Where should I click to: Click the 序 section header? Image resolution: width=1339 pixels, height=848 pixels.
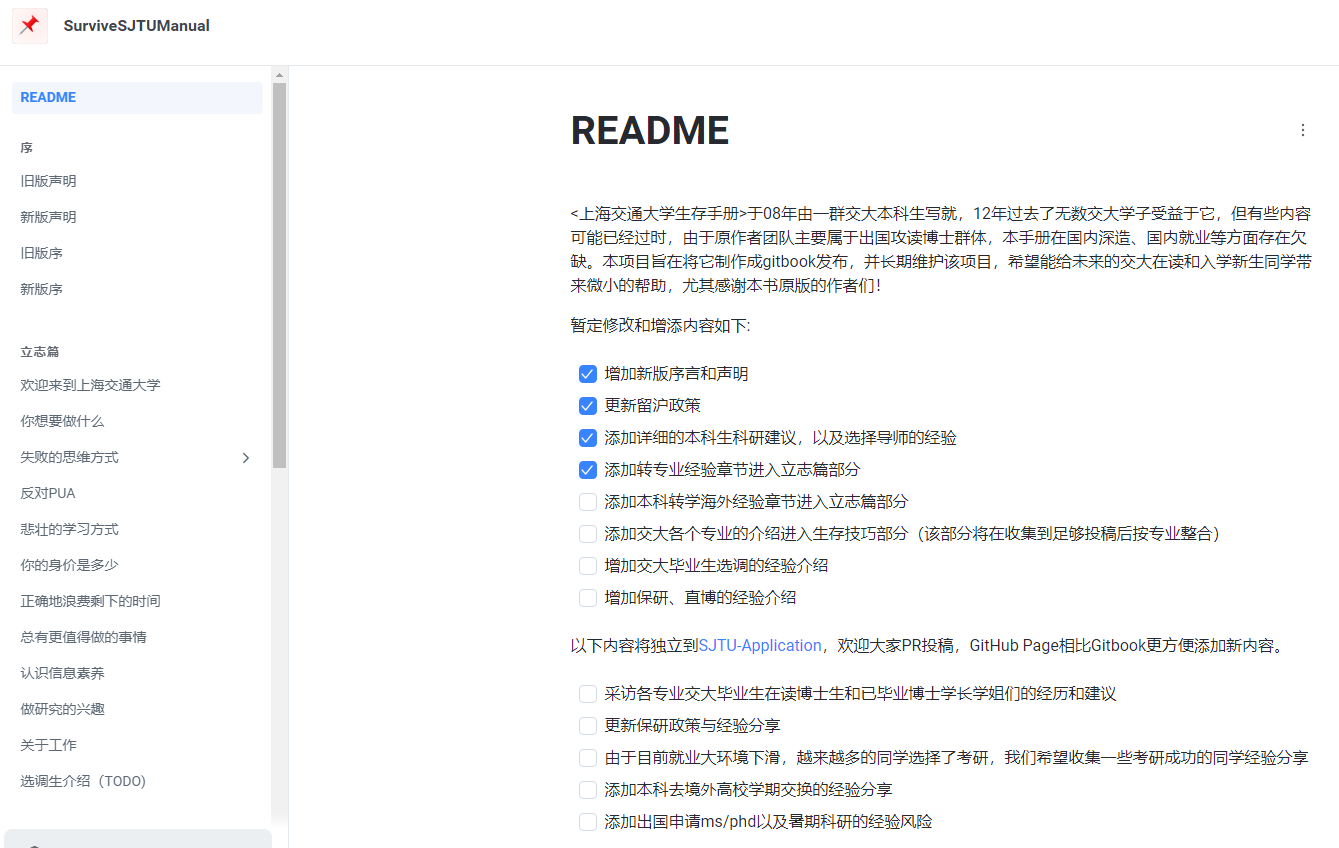pos(27,148)
